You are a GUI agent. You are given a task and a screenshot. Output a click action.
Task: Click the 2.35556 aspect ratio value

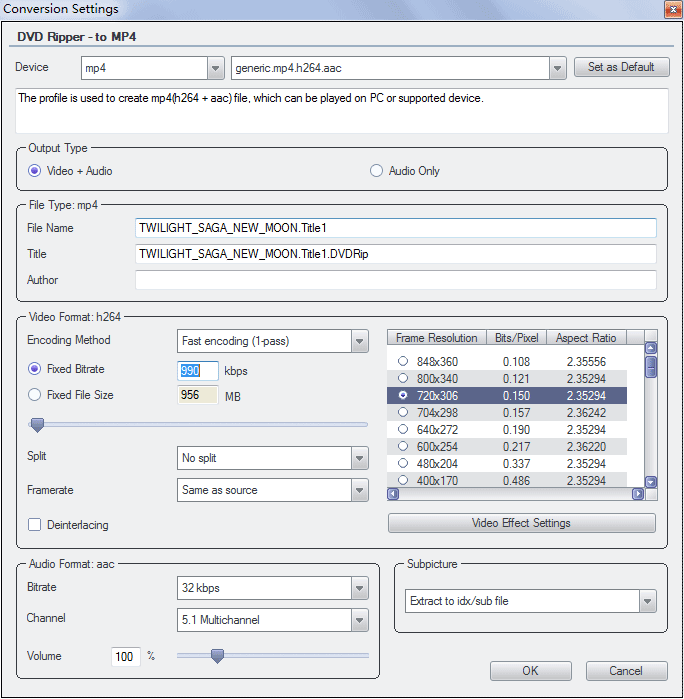[586, 362]
